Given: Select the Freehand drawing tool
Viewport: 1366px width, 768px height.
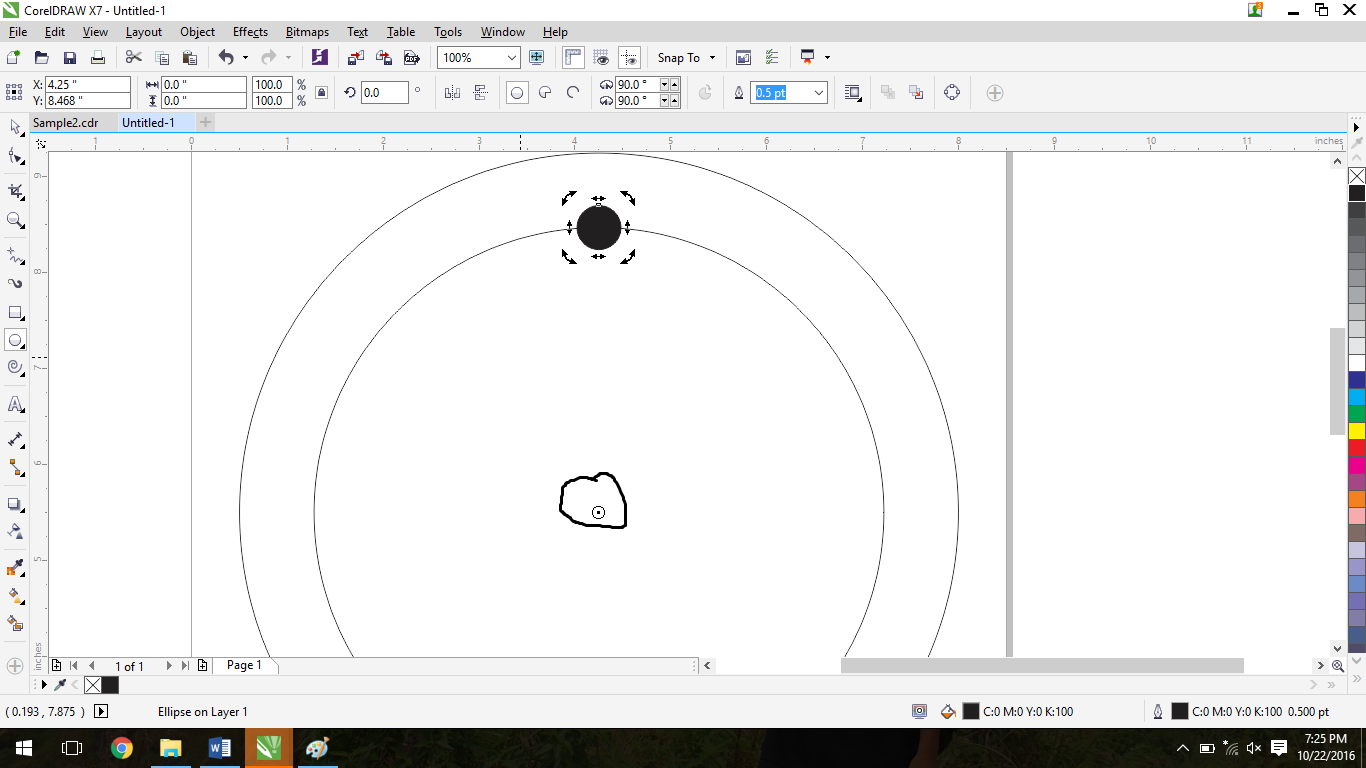Looking at the screenshot, I should [15, 255].
